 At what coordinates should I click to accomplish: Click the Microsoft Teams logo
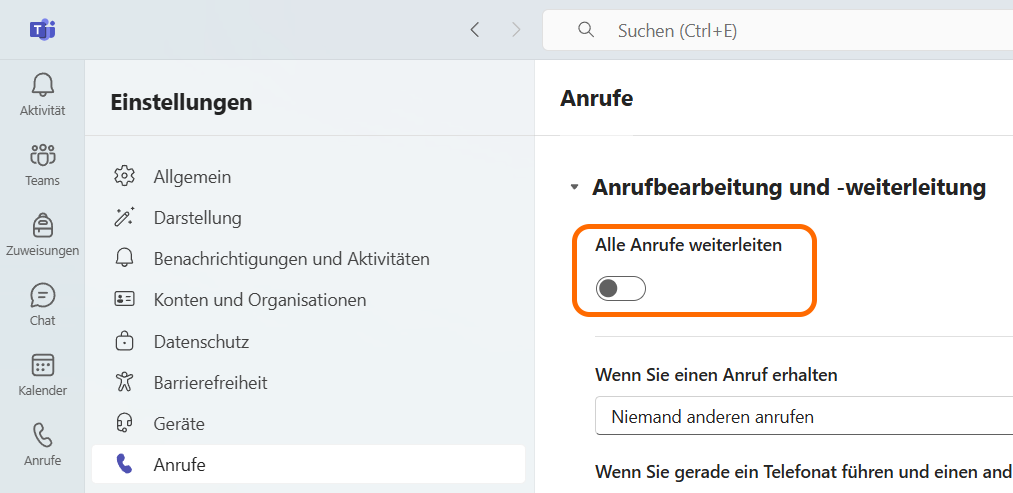42,30
